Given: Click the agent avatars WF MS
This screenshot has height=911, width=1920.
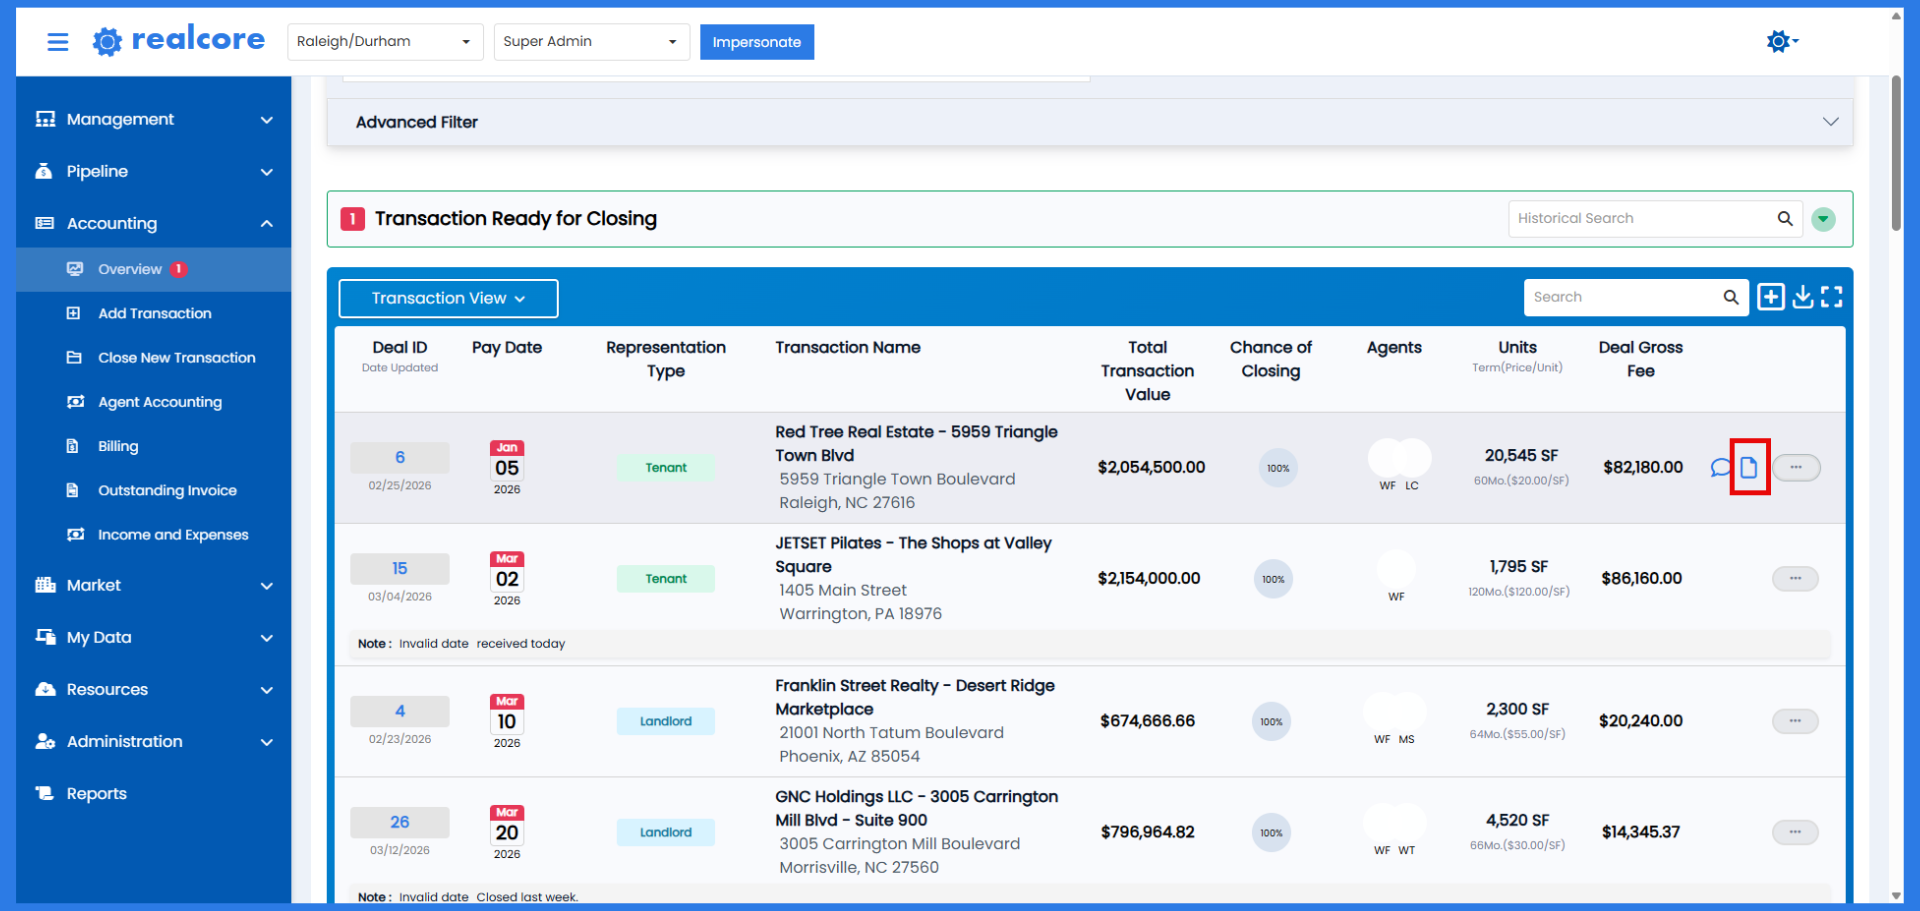Looking at the screenshot, I should [1395, 719].
